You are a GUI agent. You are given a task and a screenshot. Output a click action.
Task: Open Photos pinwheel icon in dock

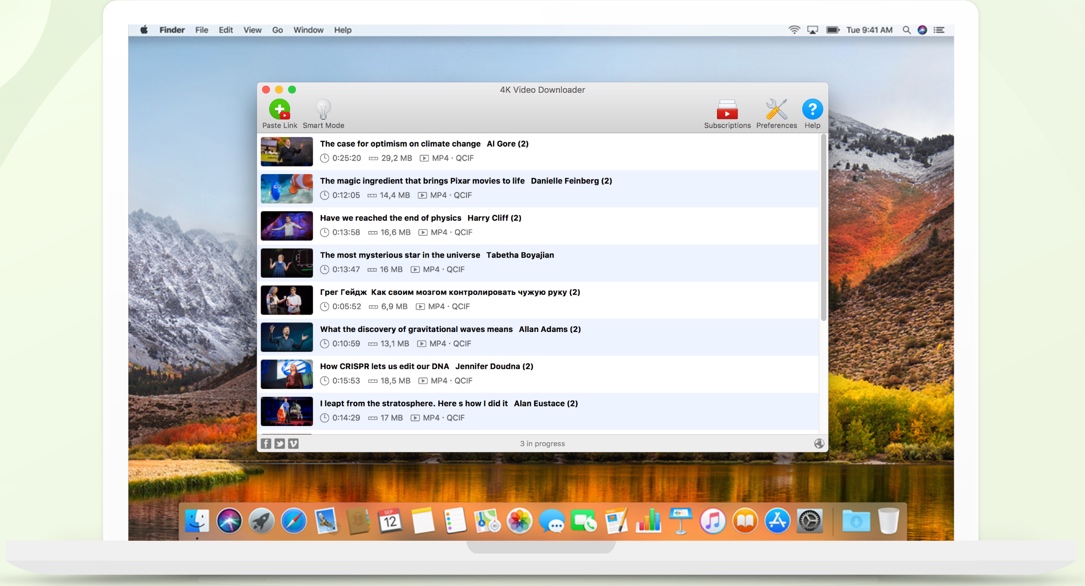coord(519,521)
